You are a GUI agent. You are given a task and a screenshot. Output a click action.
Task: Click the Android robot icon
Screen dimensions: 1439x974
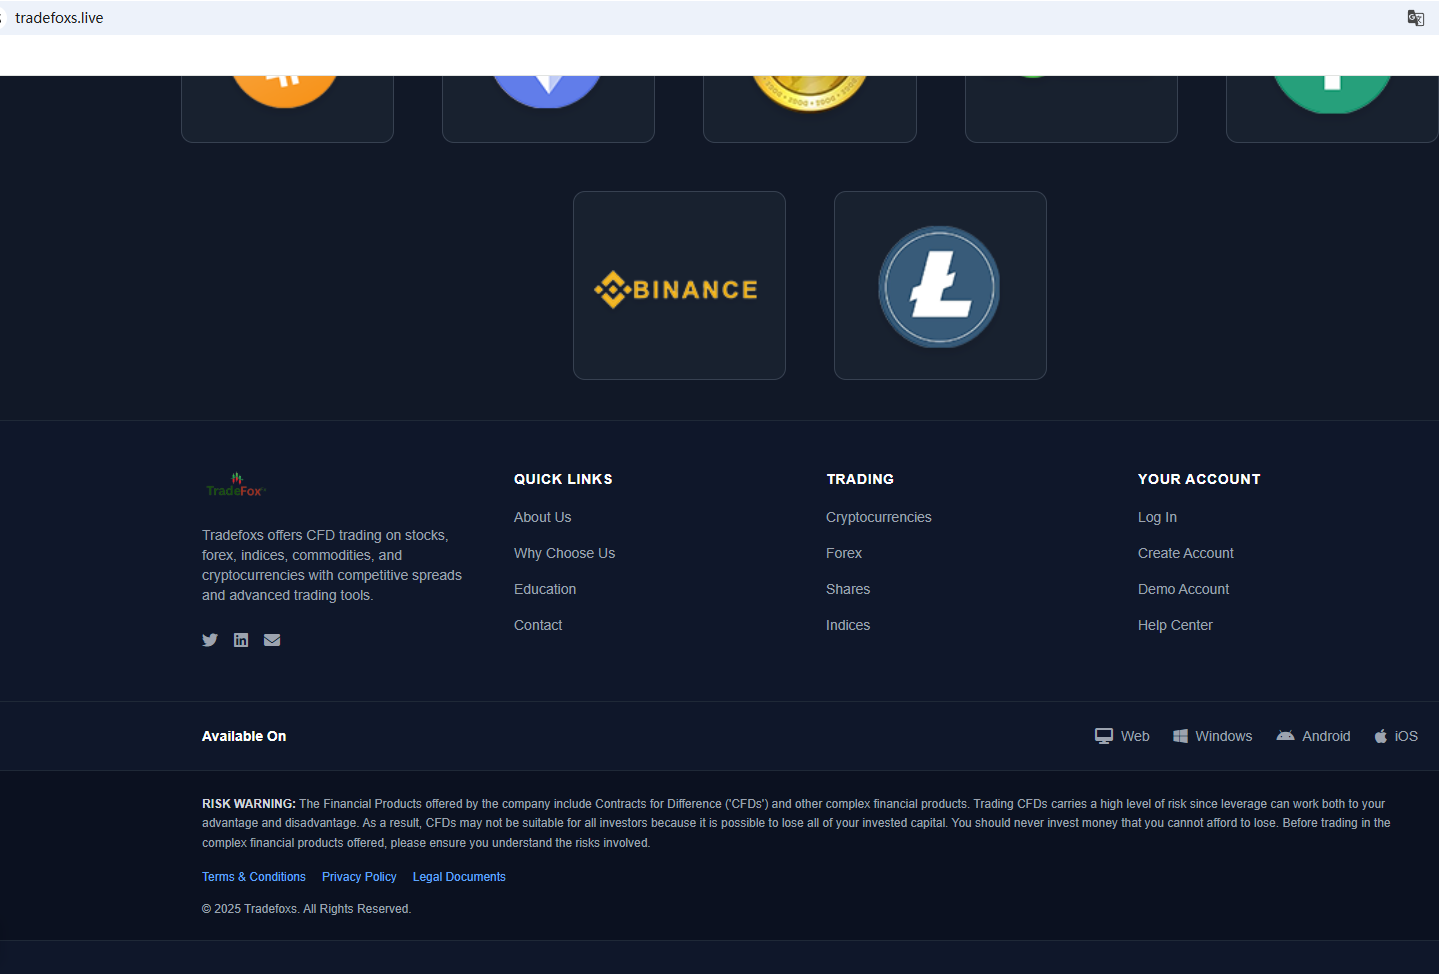1286,736
